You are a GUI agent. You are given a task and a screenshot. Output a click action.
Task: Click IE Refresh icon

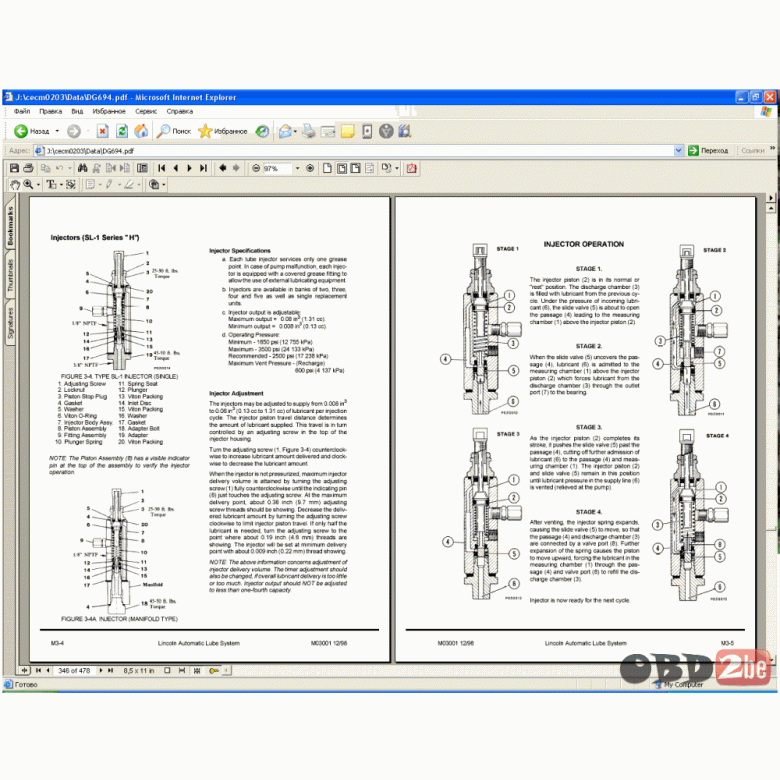point(122,131)
